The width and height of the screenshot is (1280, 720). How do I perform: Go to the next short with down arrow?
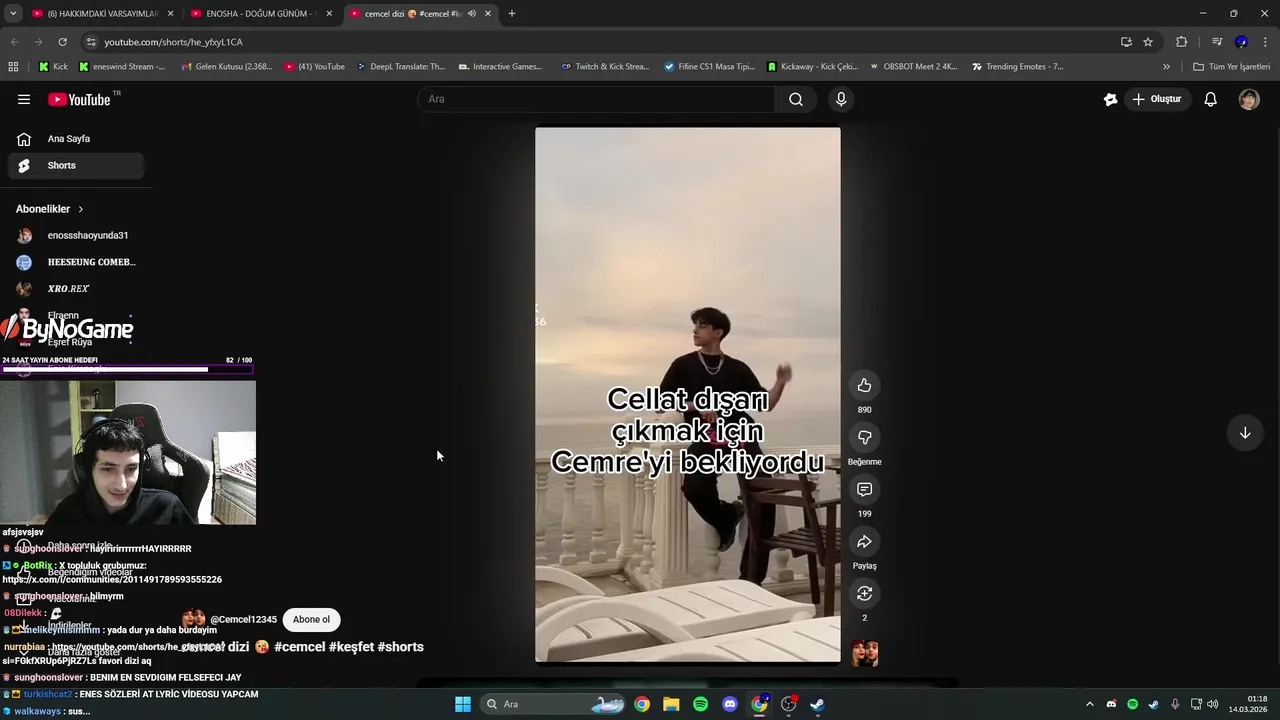[x=1245, y=433]
